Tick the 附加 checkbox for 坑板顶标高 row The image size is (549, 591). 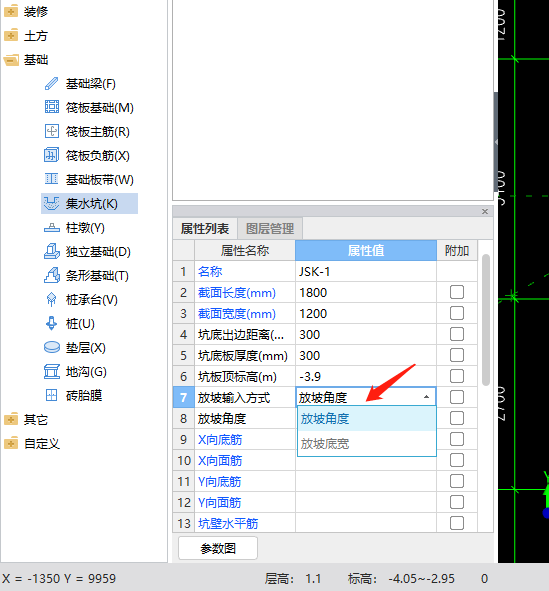[x=457, y=376]
